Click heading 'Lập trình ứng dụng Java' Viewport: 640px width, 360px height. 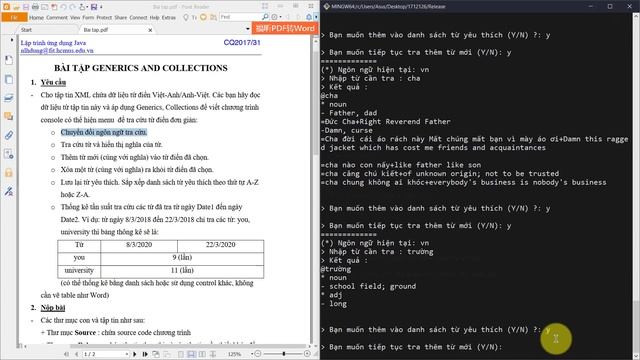click(x=53, y=43)
